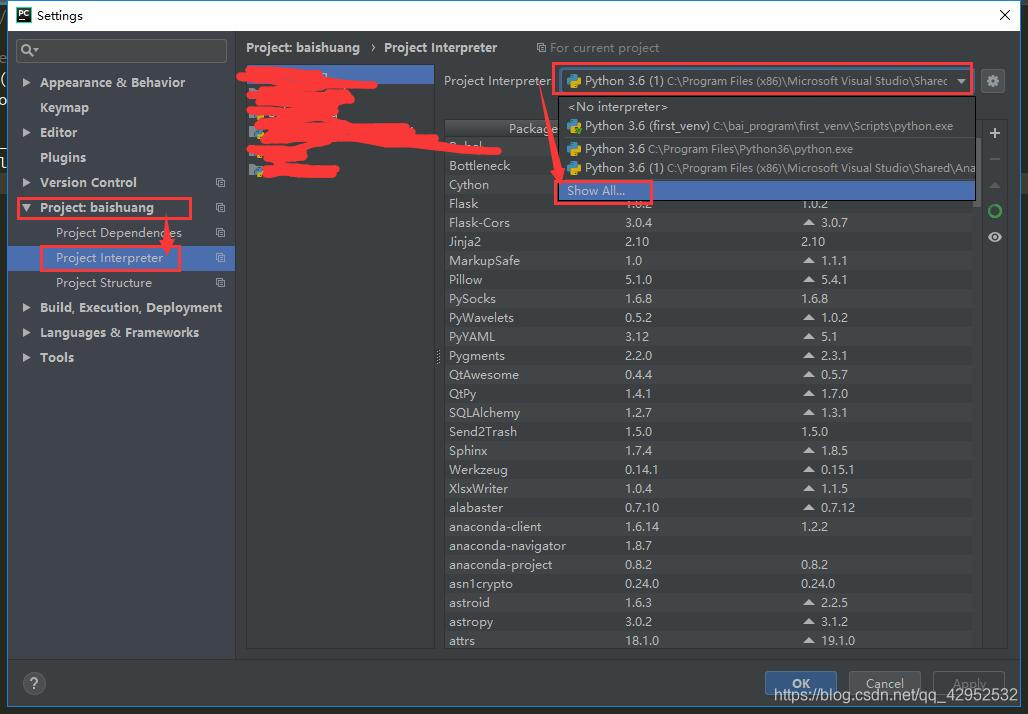Select the Flask package row
Image resolution: width=1028 pixels, height=714 pixels.
click(x=708, y=204)
